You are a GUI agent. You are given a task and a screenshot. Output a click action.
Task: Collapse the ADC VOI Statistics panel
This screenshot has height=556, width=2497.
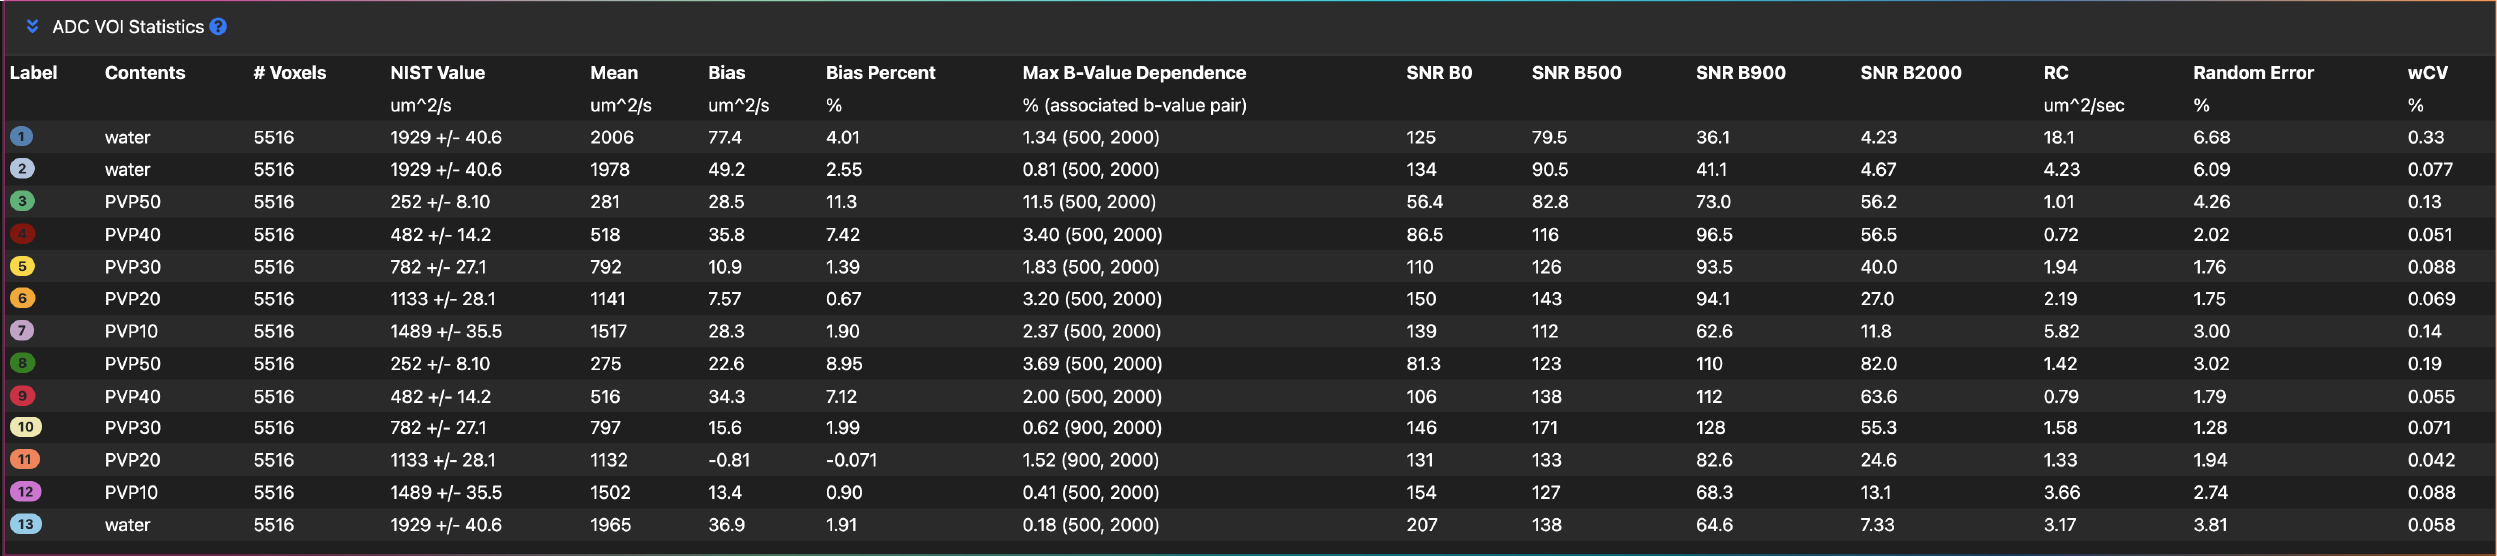coord(32,26)
